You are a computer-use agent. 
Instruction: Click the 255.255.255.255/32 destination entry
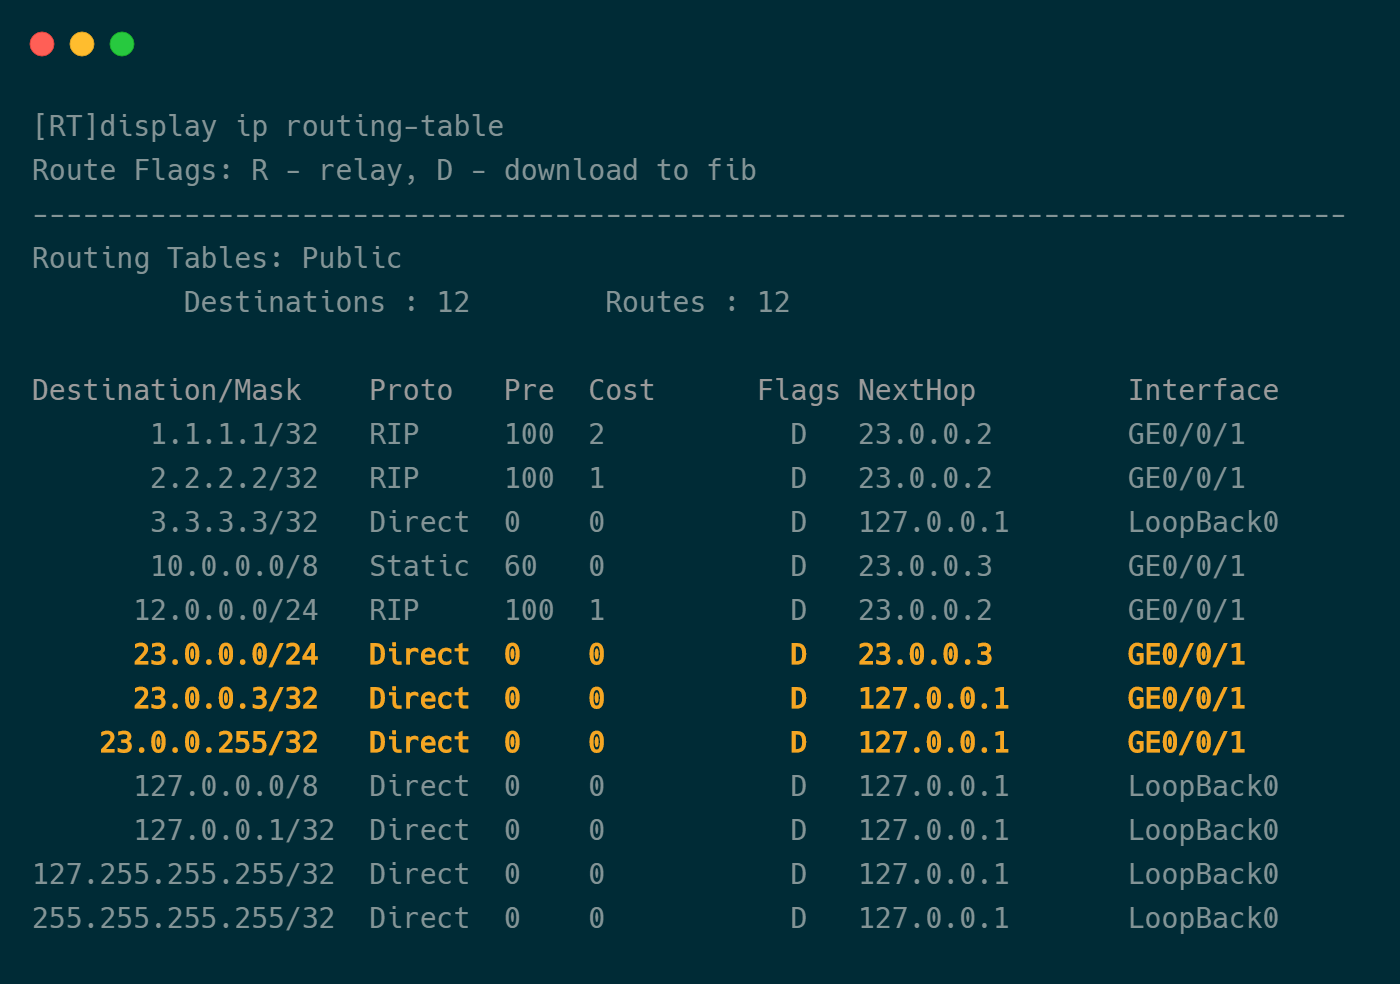coord(184,919)
